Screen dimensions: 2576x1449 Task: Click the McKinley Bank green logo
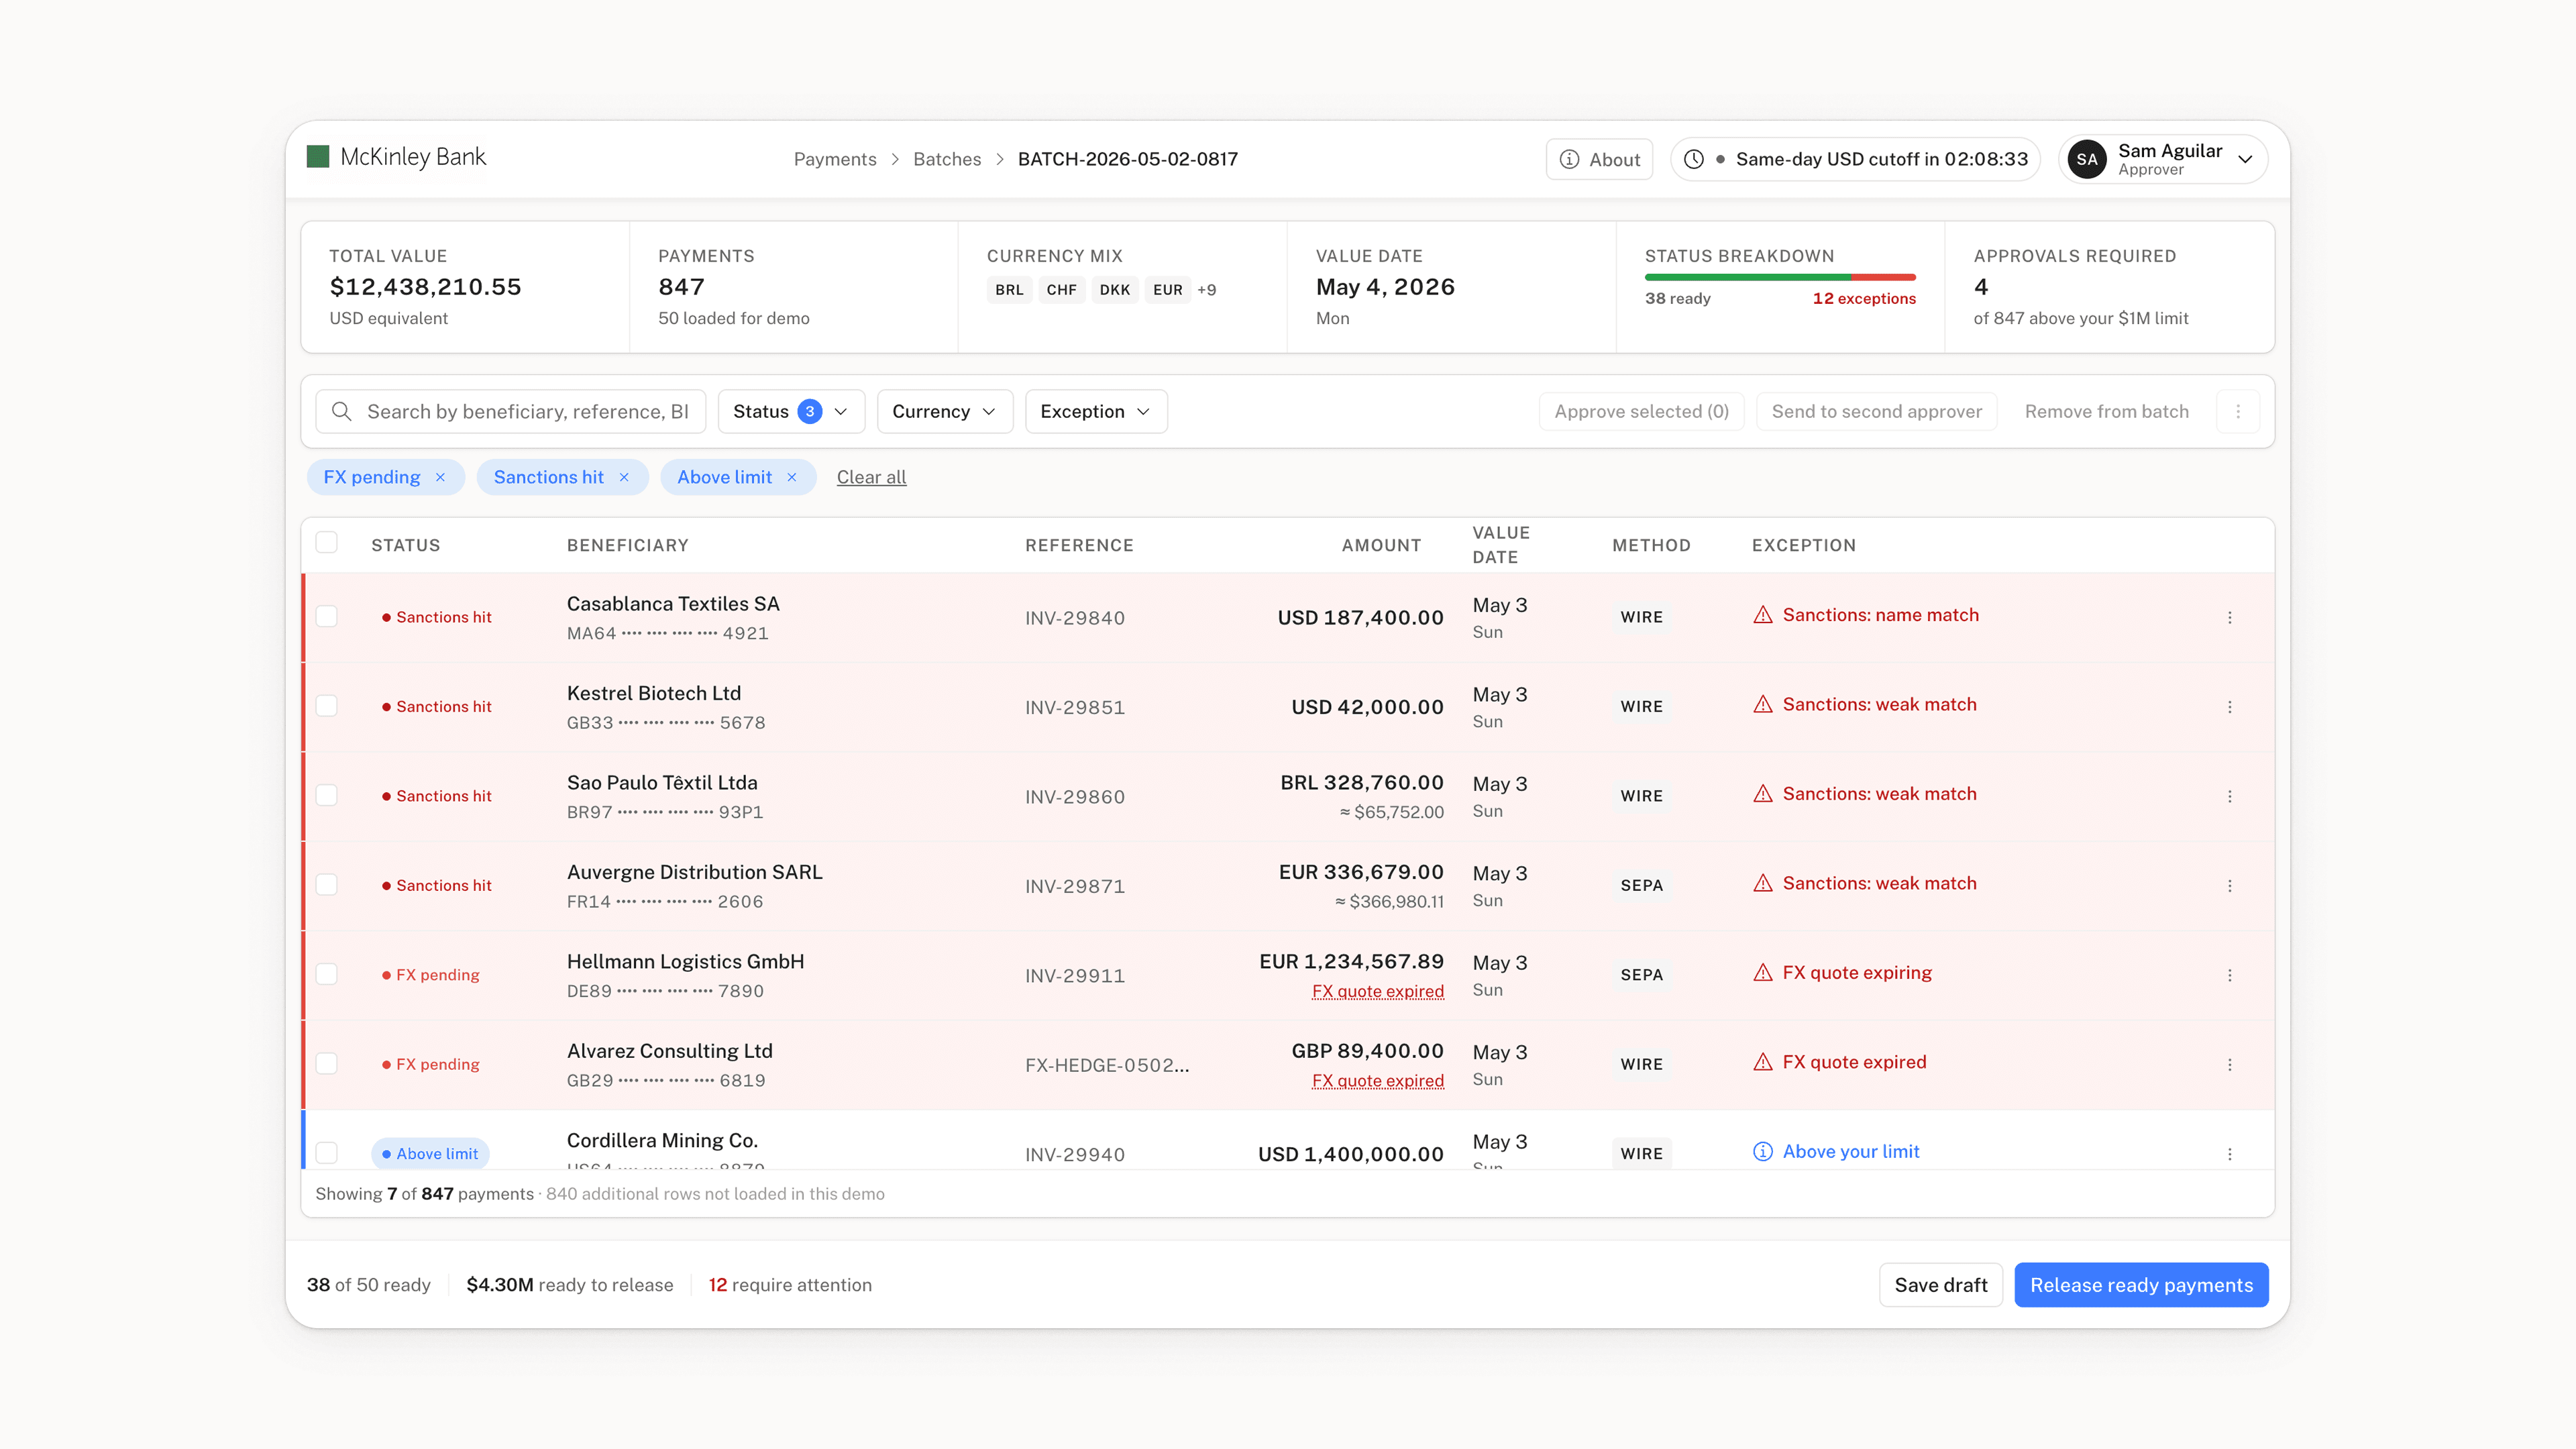[318, 156]
